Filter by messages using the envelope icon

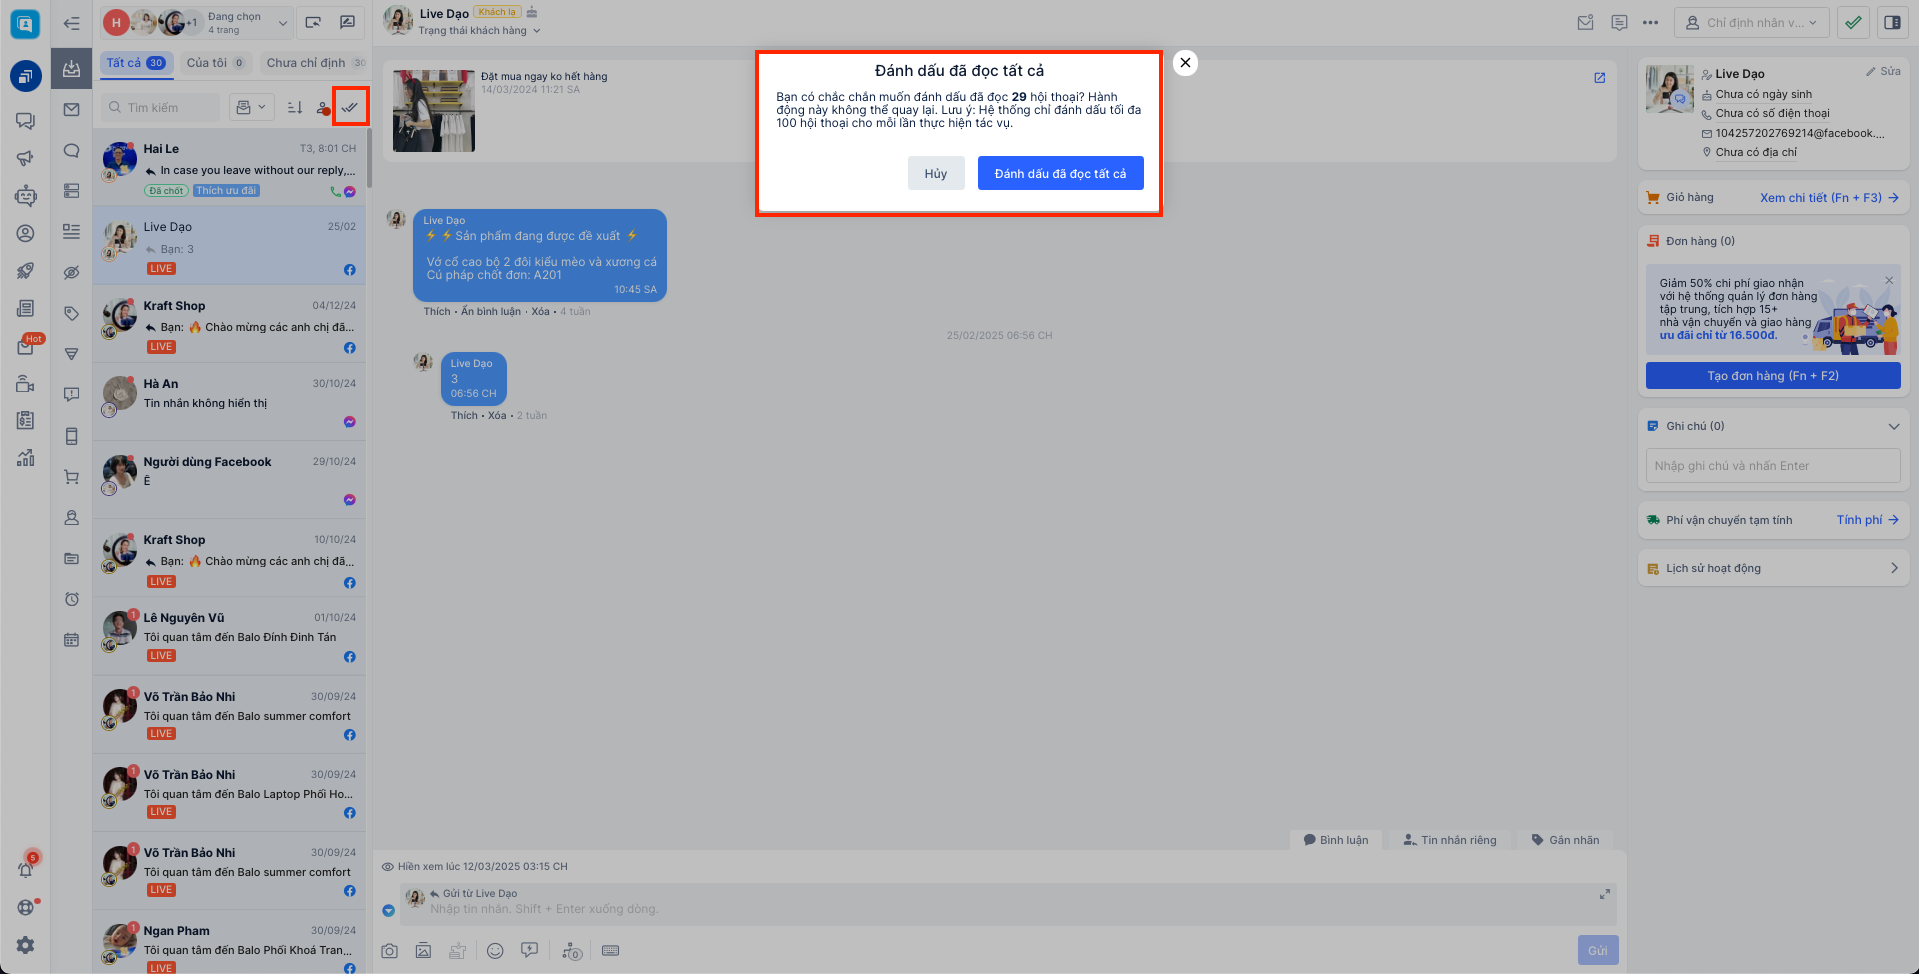(x=71, y=109)
